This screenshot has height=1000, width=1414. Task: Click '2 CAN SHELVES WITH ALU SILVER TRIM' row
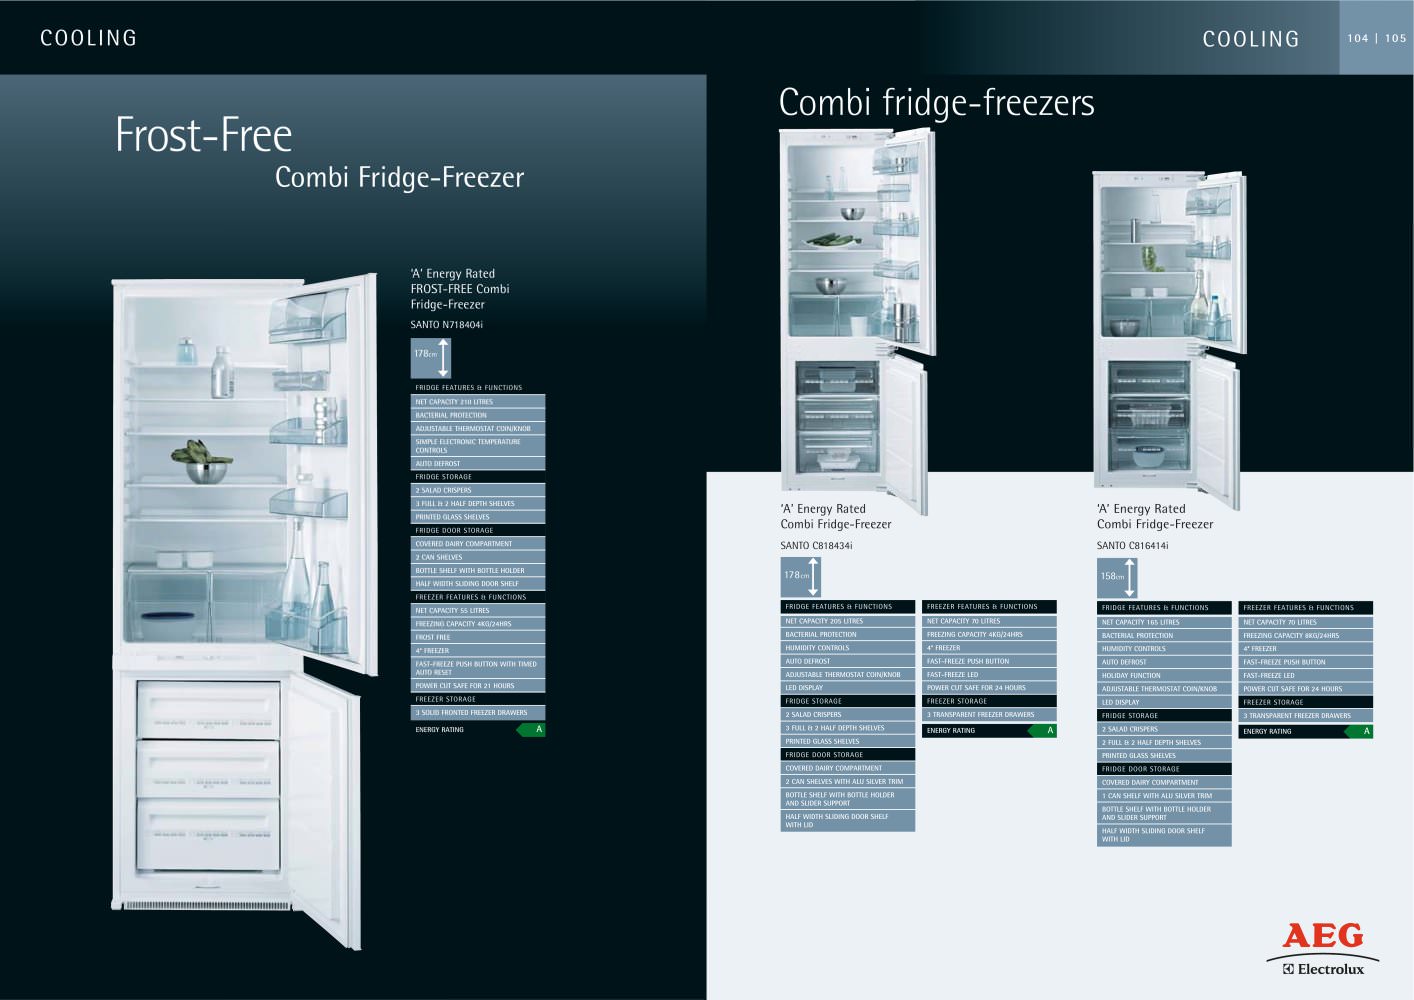pos(848,782)
